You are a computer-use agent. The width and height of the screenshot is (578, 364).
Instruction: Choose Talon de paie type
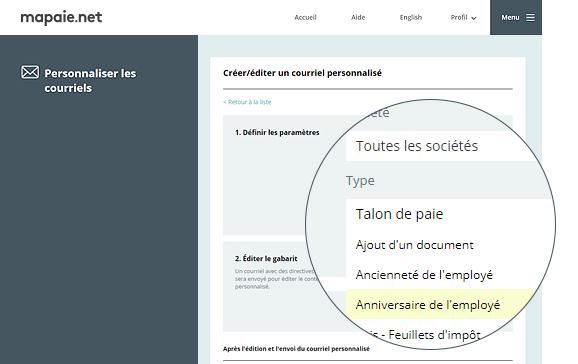(399, 214)
